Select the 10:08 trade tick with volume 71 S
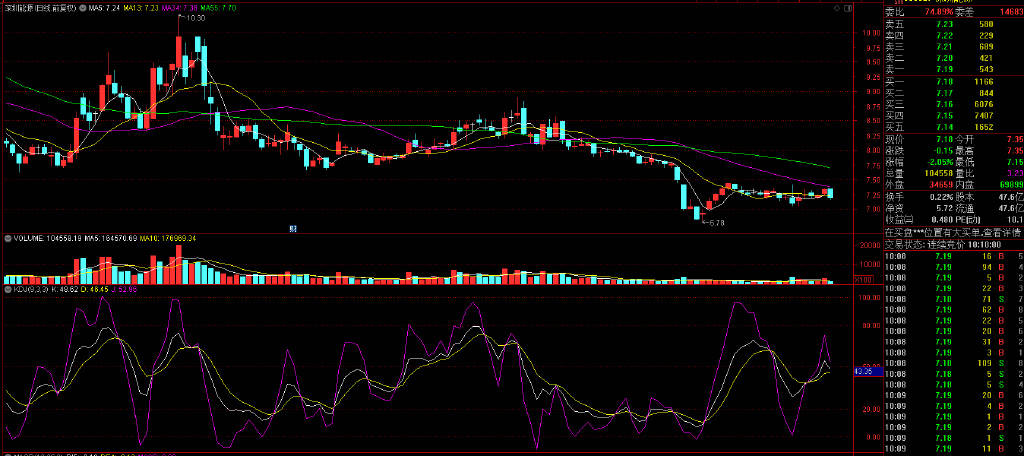 (x=953, y=299)
